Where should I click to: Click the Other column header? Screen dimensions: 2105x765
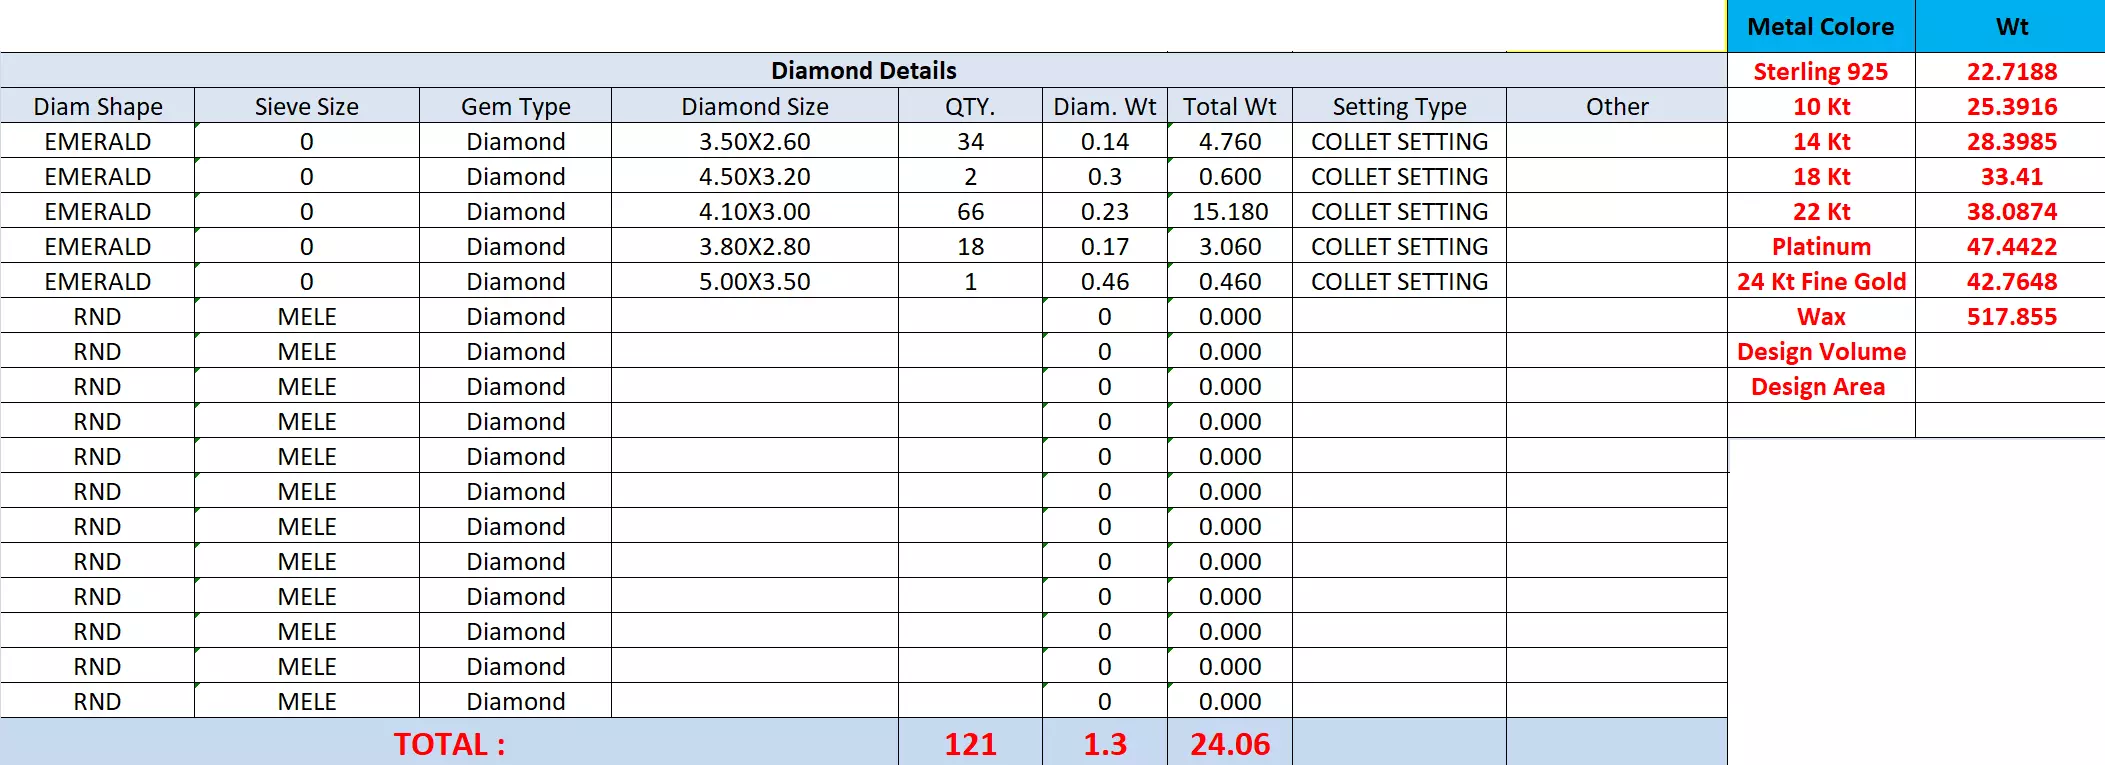(1617, 106)
